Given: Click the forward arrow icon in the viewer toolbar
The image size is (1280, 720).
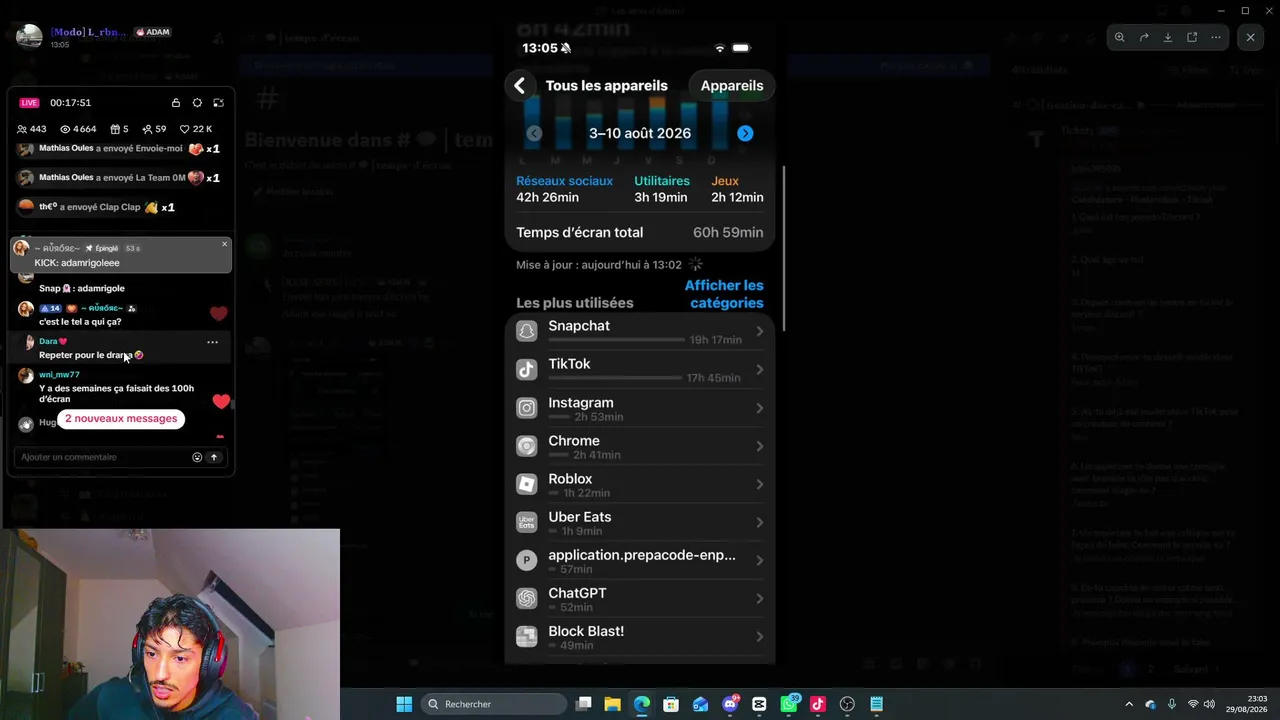Looking at the screenshot, I should coord(1144,37).
